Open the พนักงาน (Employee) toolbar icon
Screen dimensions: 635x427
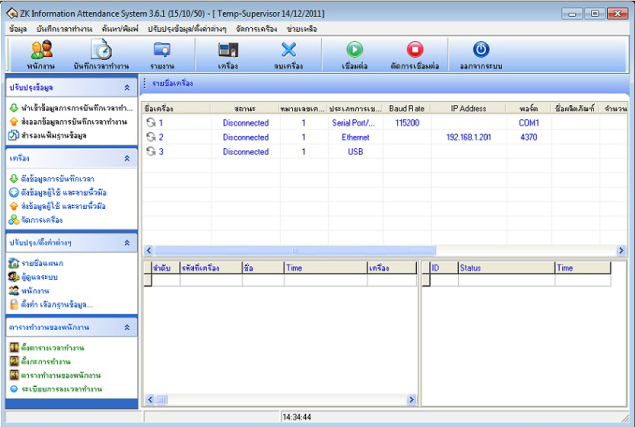40,52
